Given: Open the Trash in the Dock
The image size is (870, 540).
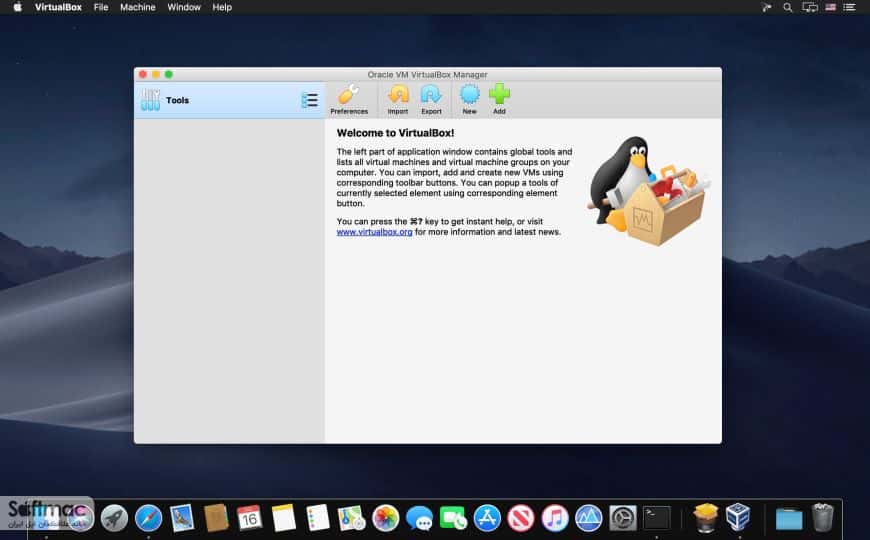Looking at the screenshot, I should [822, 517].
